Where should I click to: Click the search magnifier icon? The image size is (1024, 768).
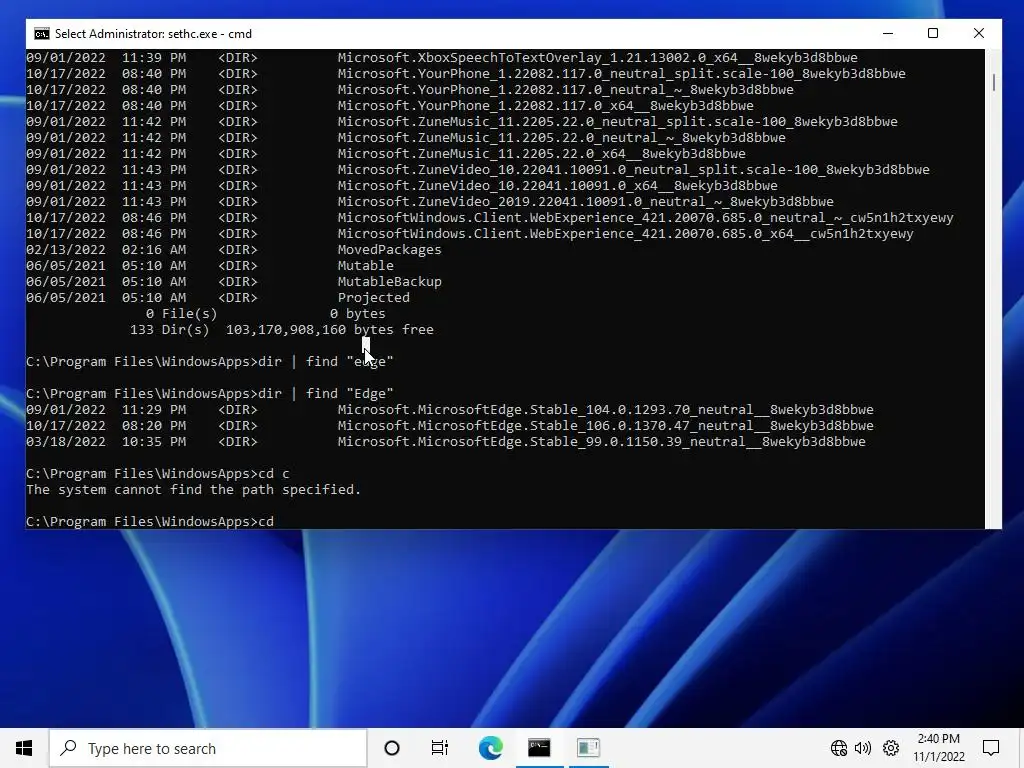coord(69,748)
